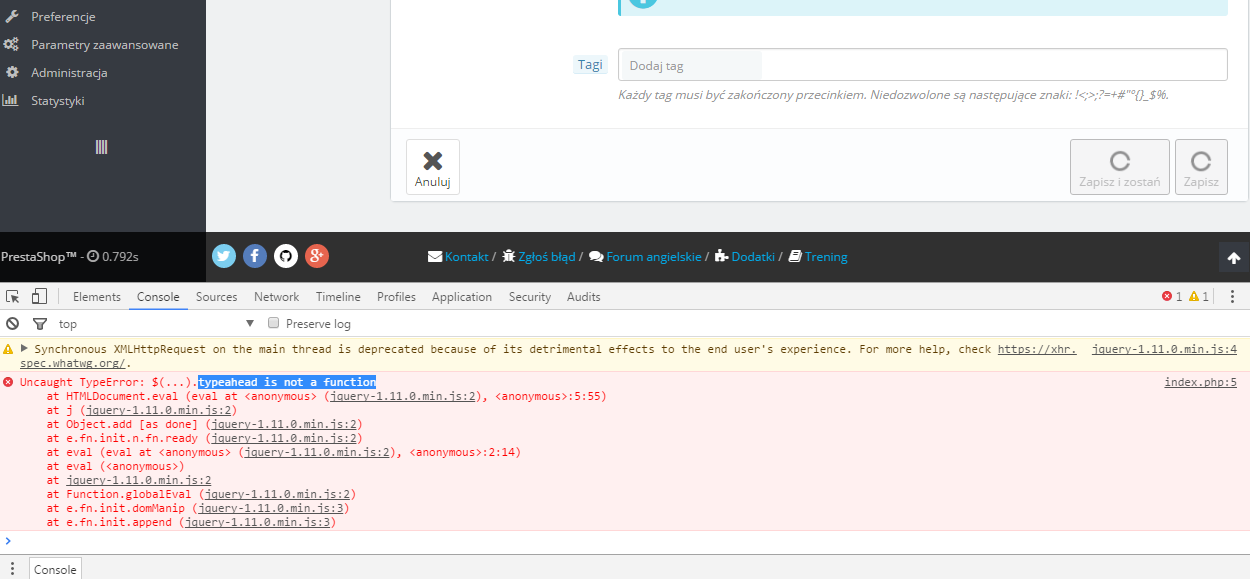Click the highlighted typeahead is not a function text

pyautogui.click(x=287, y=382)
